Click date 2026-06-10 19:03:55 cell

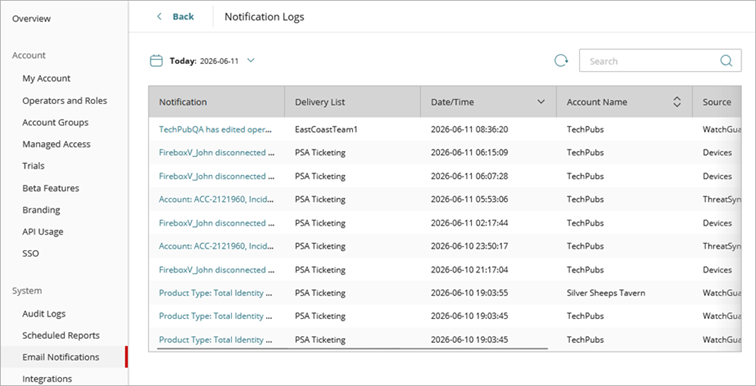click(469, 293)
